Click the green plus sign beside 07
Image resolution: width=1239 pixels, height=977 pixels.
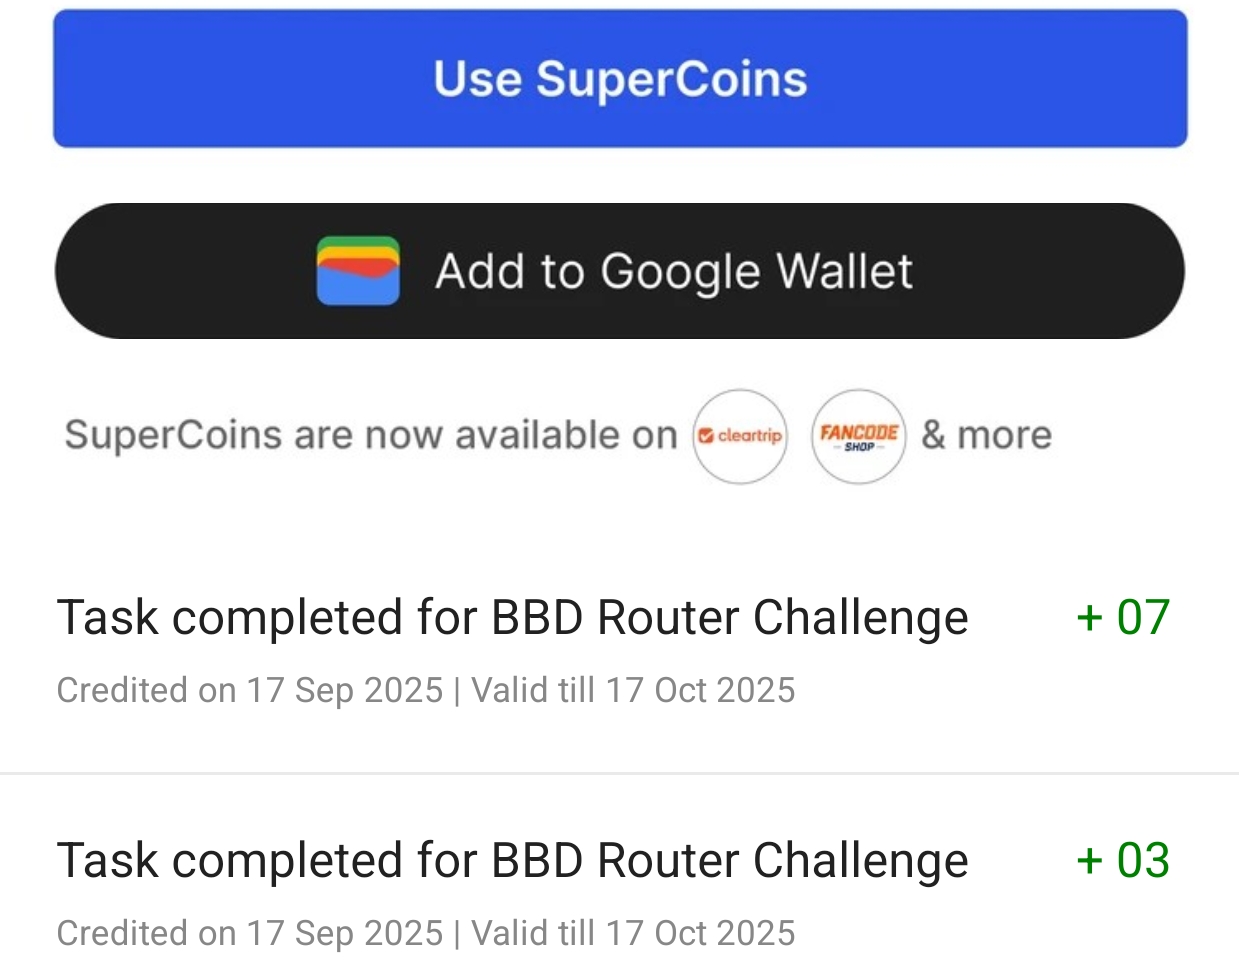(x=1089, y=617)
